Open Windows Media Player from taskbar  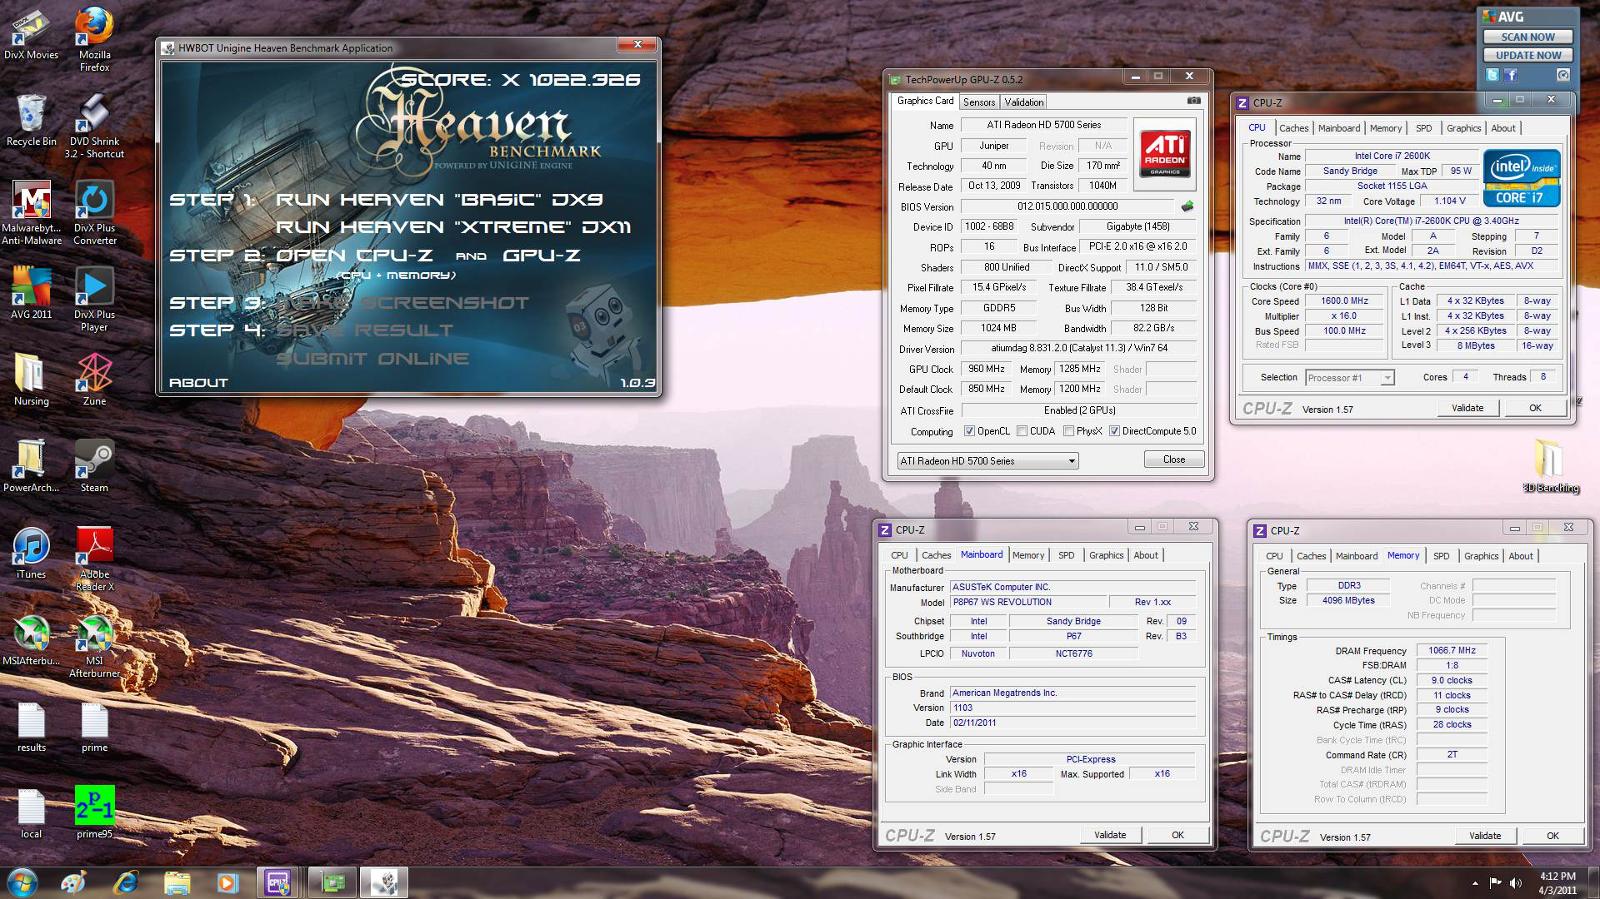[228, 882]
